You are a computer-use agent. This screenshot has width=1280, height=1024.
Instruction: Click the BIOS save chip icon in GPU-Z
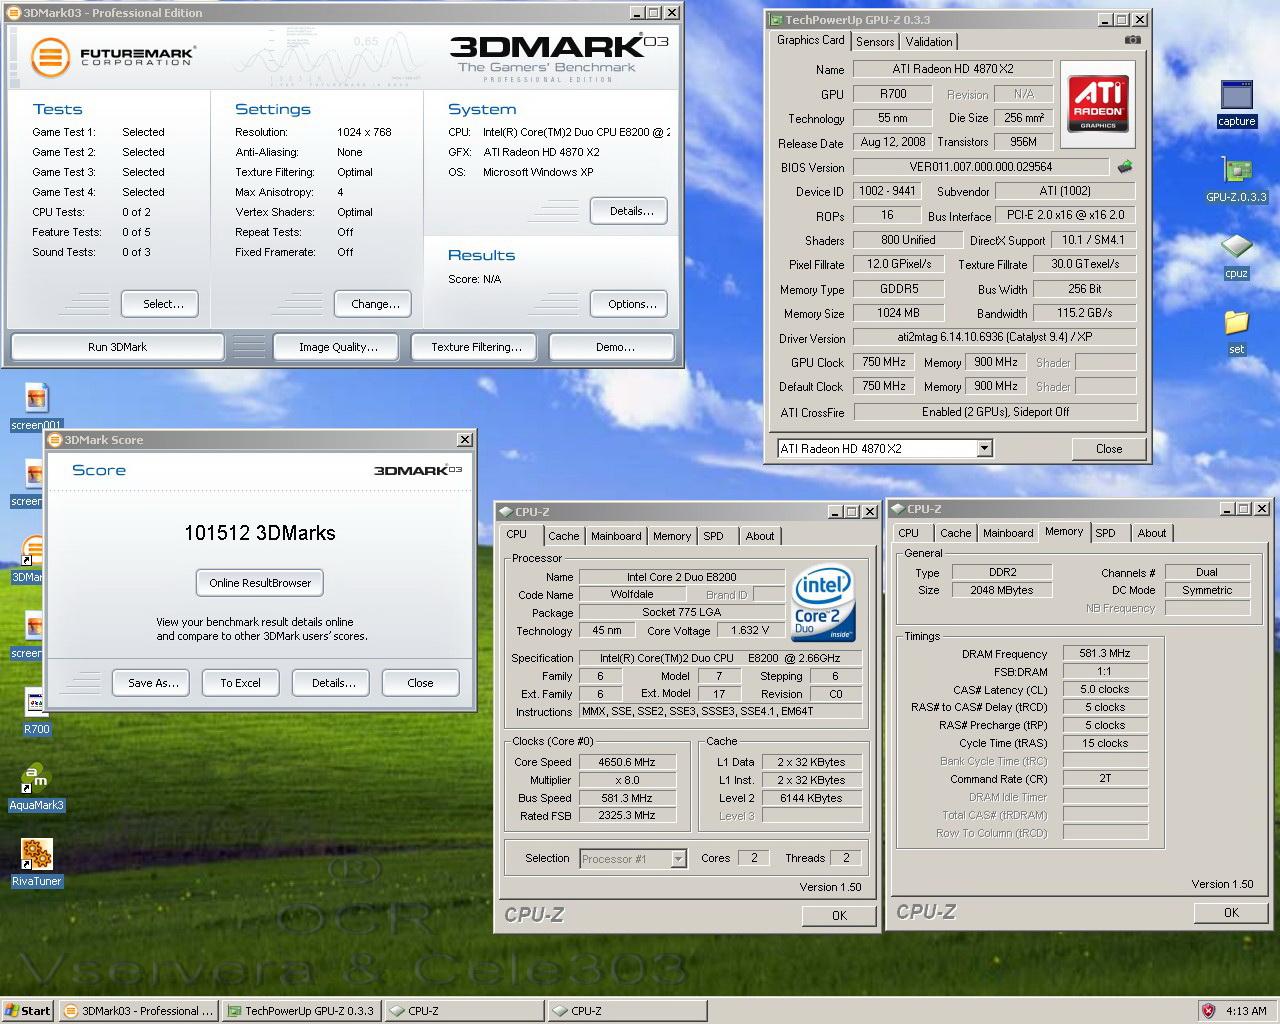[1124, 166]
